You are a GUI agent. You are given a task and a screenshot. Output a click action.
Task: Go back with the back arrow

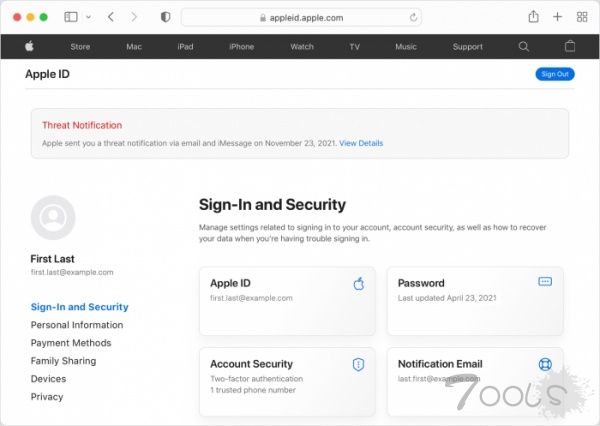coord(111,17)
